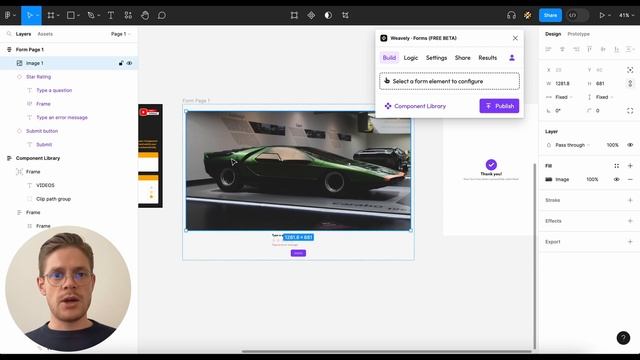640x360 pixels.
Task: Start audio conversation with headphones icon
Action: click(511, 16)
